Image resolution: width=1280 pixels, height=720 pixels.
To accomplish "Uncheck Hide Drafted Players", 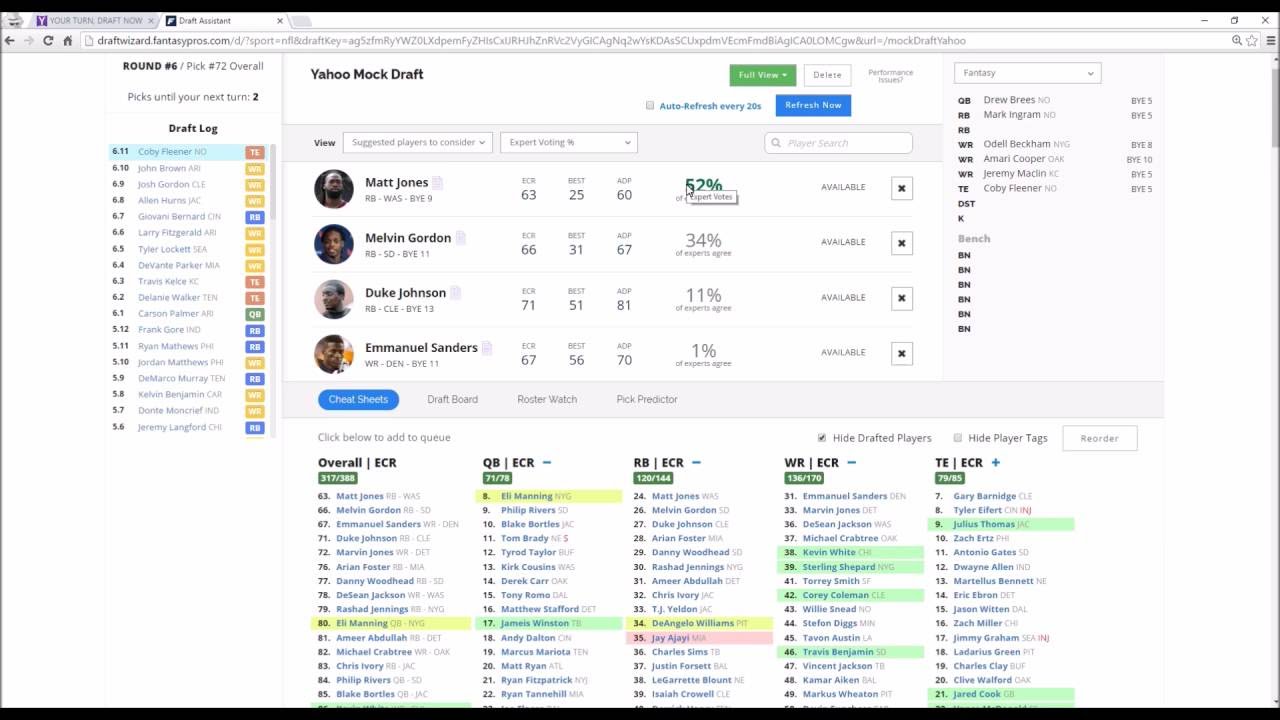I will [x=822, y=438].
